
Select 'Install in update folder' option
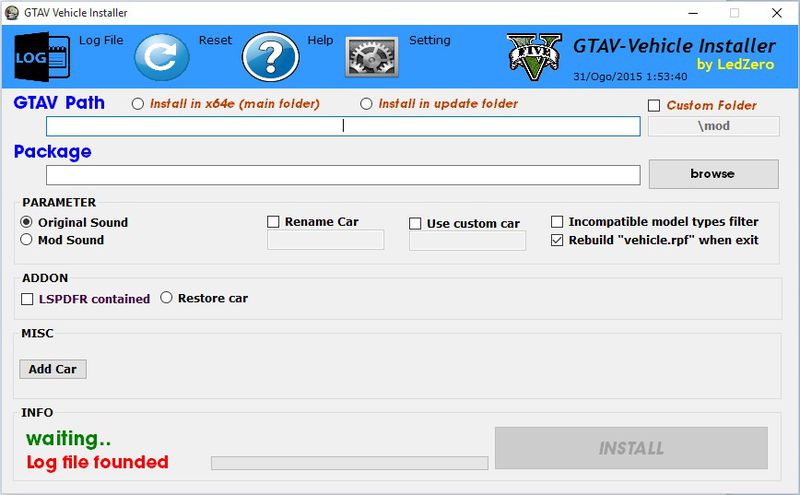366,104
